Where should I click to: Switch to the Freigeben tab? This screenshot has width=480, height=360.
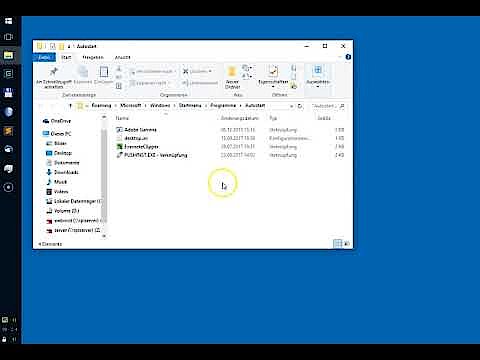pyautogui.click(x=93, y=57)
